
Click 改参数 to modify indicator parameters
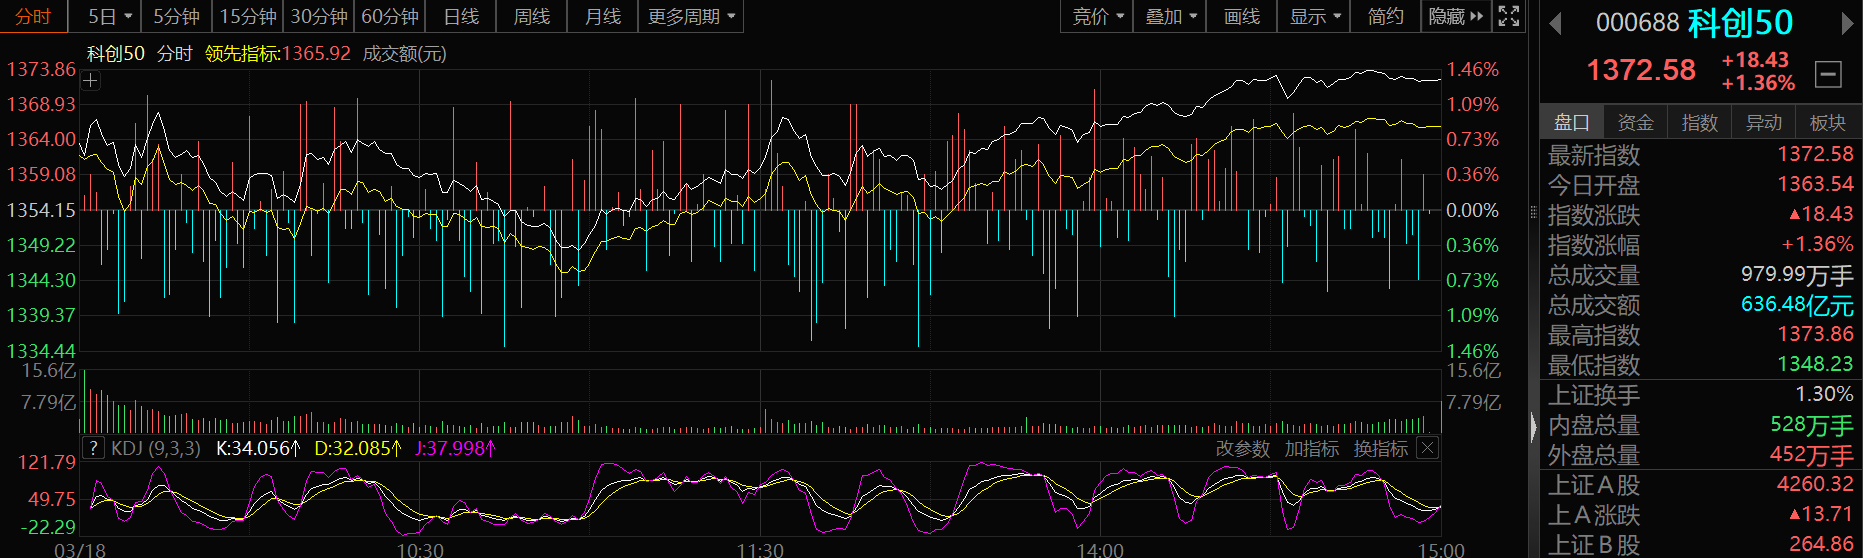tap(1242, 449)
